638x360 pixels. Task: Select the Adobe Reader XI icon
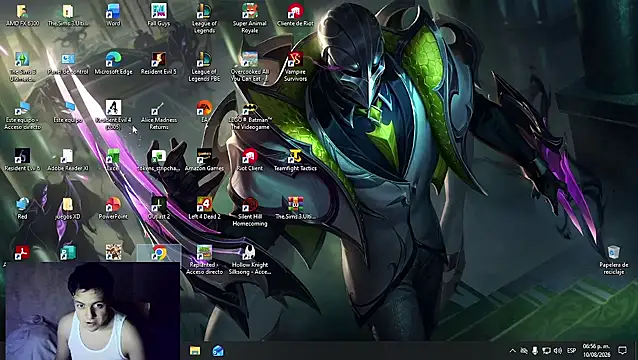(x=68, y=159)
